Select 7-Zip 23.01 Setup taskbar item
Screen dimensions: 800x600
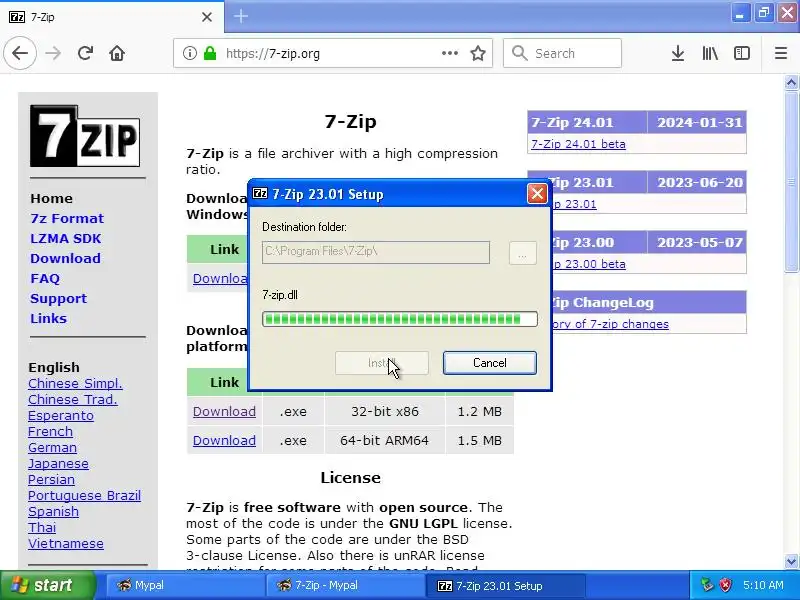(505, 585)
